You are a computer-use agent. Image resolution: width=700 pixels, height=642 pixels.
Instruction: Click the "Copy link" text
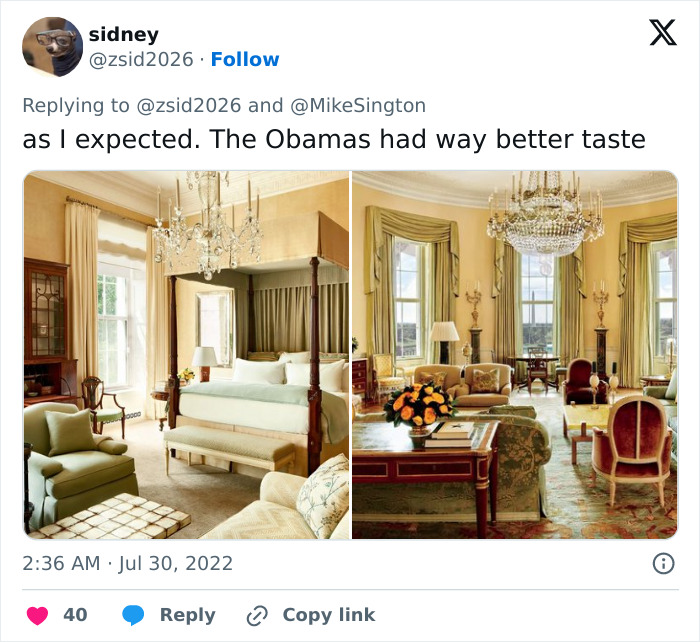[328, 615]
